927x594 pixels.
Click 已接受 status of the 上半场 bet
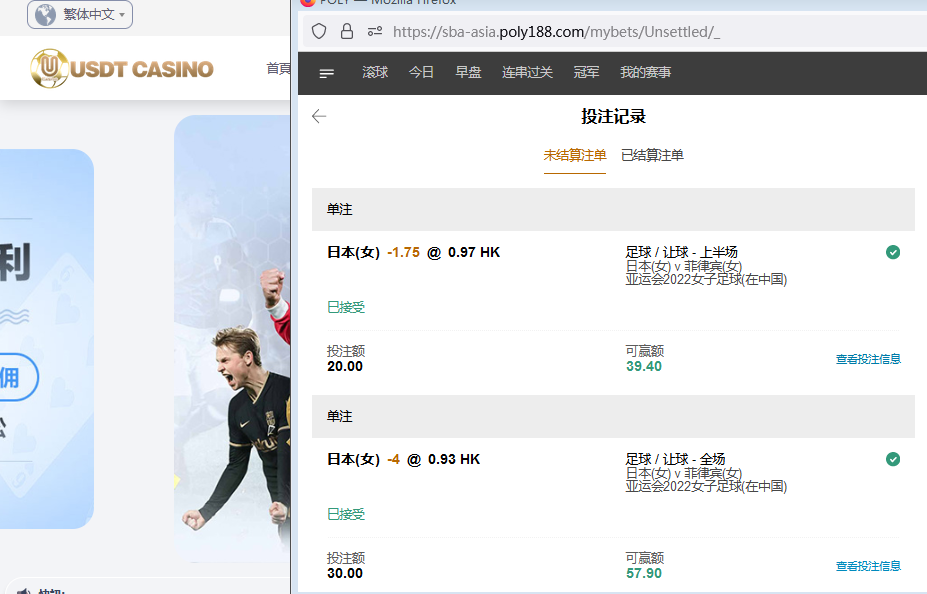click(346, 307)
